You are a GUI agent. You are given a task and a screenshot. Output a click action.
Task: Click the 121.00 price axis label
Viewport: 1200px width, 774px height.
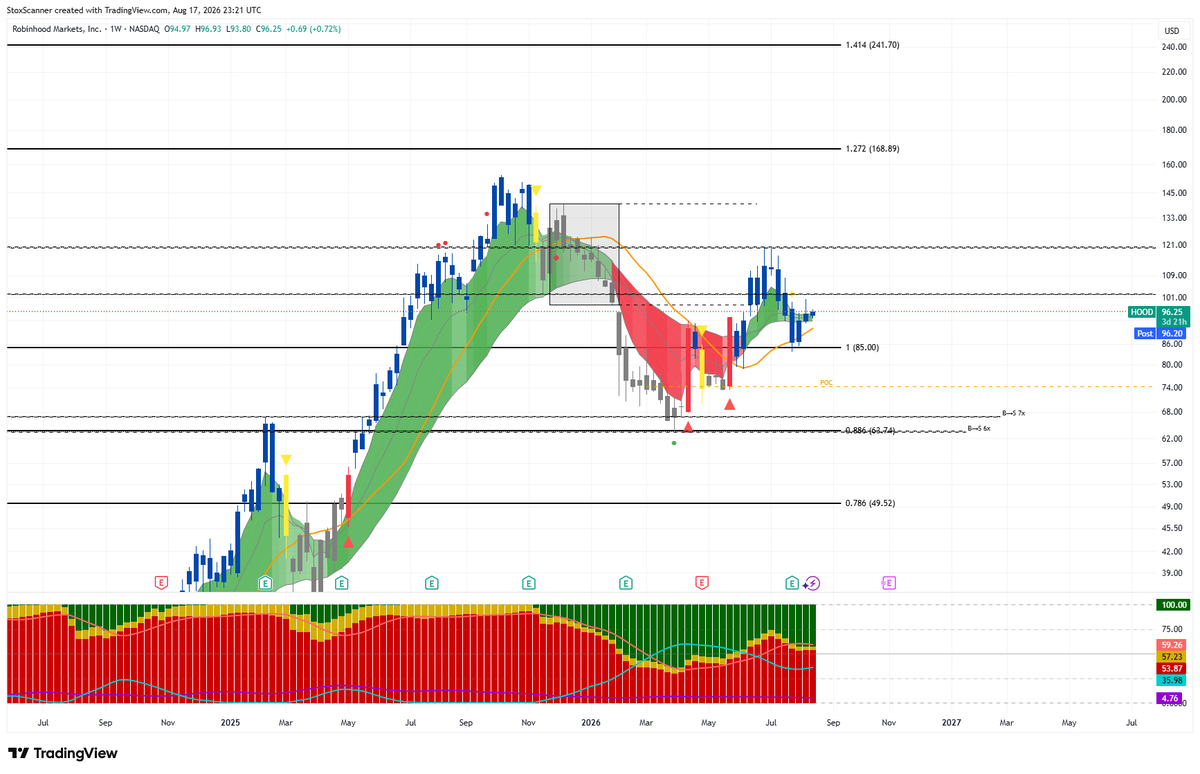[x=1172, y=245]
